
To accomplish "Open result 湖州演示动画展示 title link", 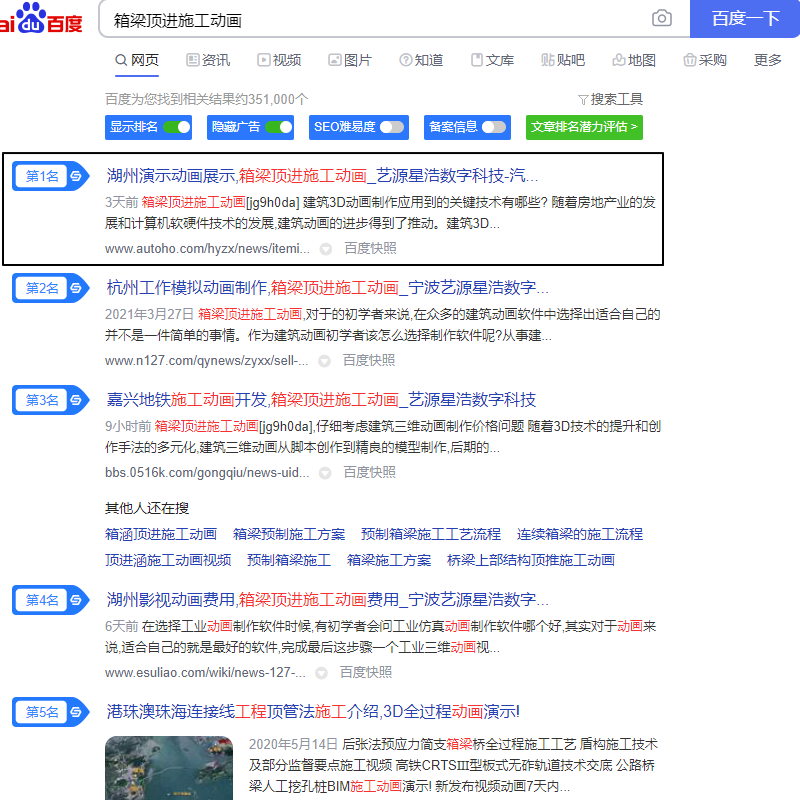I will click(x=322, y=176).
